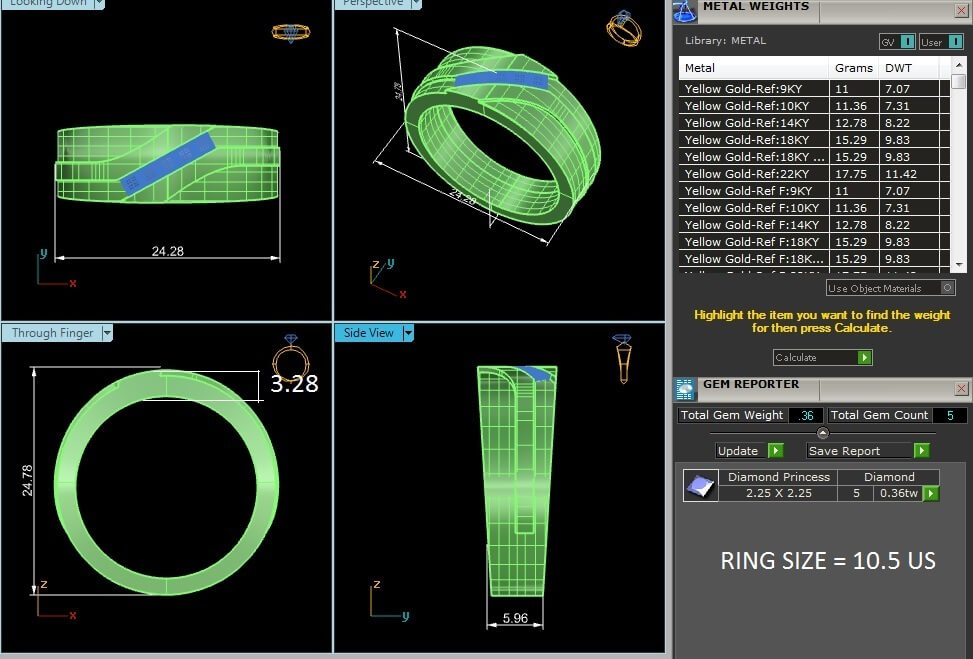This screenshot has width=973, height=659.
Task: Select the Through Finger viewport tab
Action: pyautogui.click(x=52, y=333)
